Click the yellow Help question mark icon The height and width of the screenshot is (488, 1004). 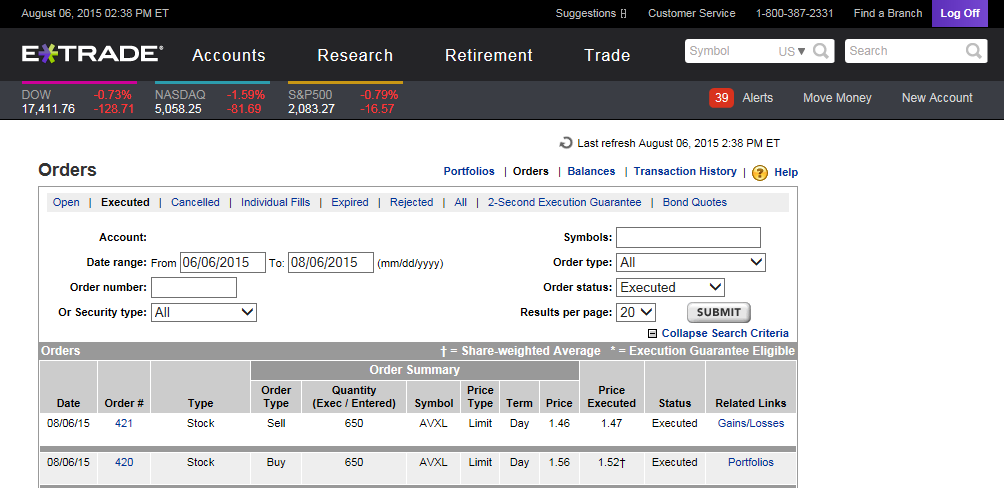[760, 172]
